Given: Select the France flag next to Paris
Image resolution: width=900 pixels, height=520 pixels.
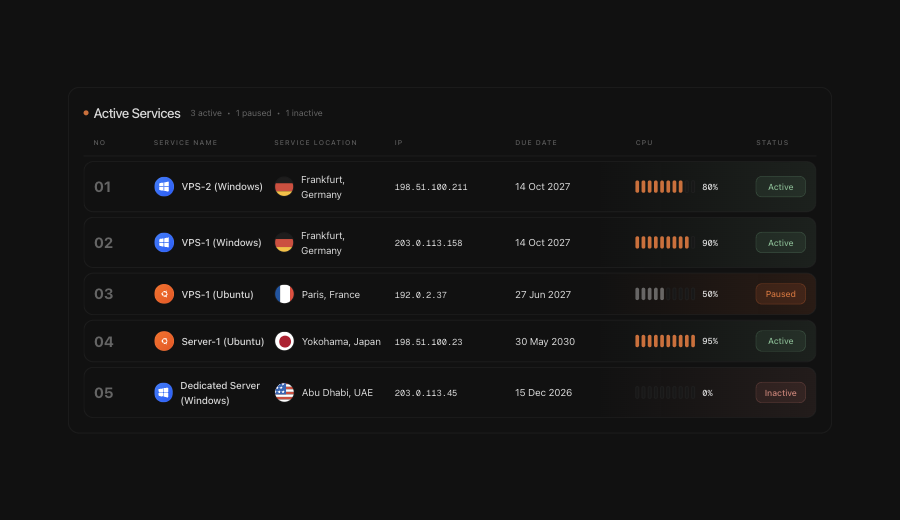Looking at the screenshot, I should 284,294.
